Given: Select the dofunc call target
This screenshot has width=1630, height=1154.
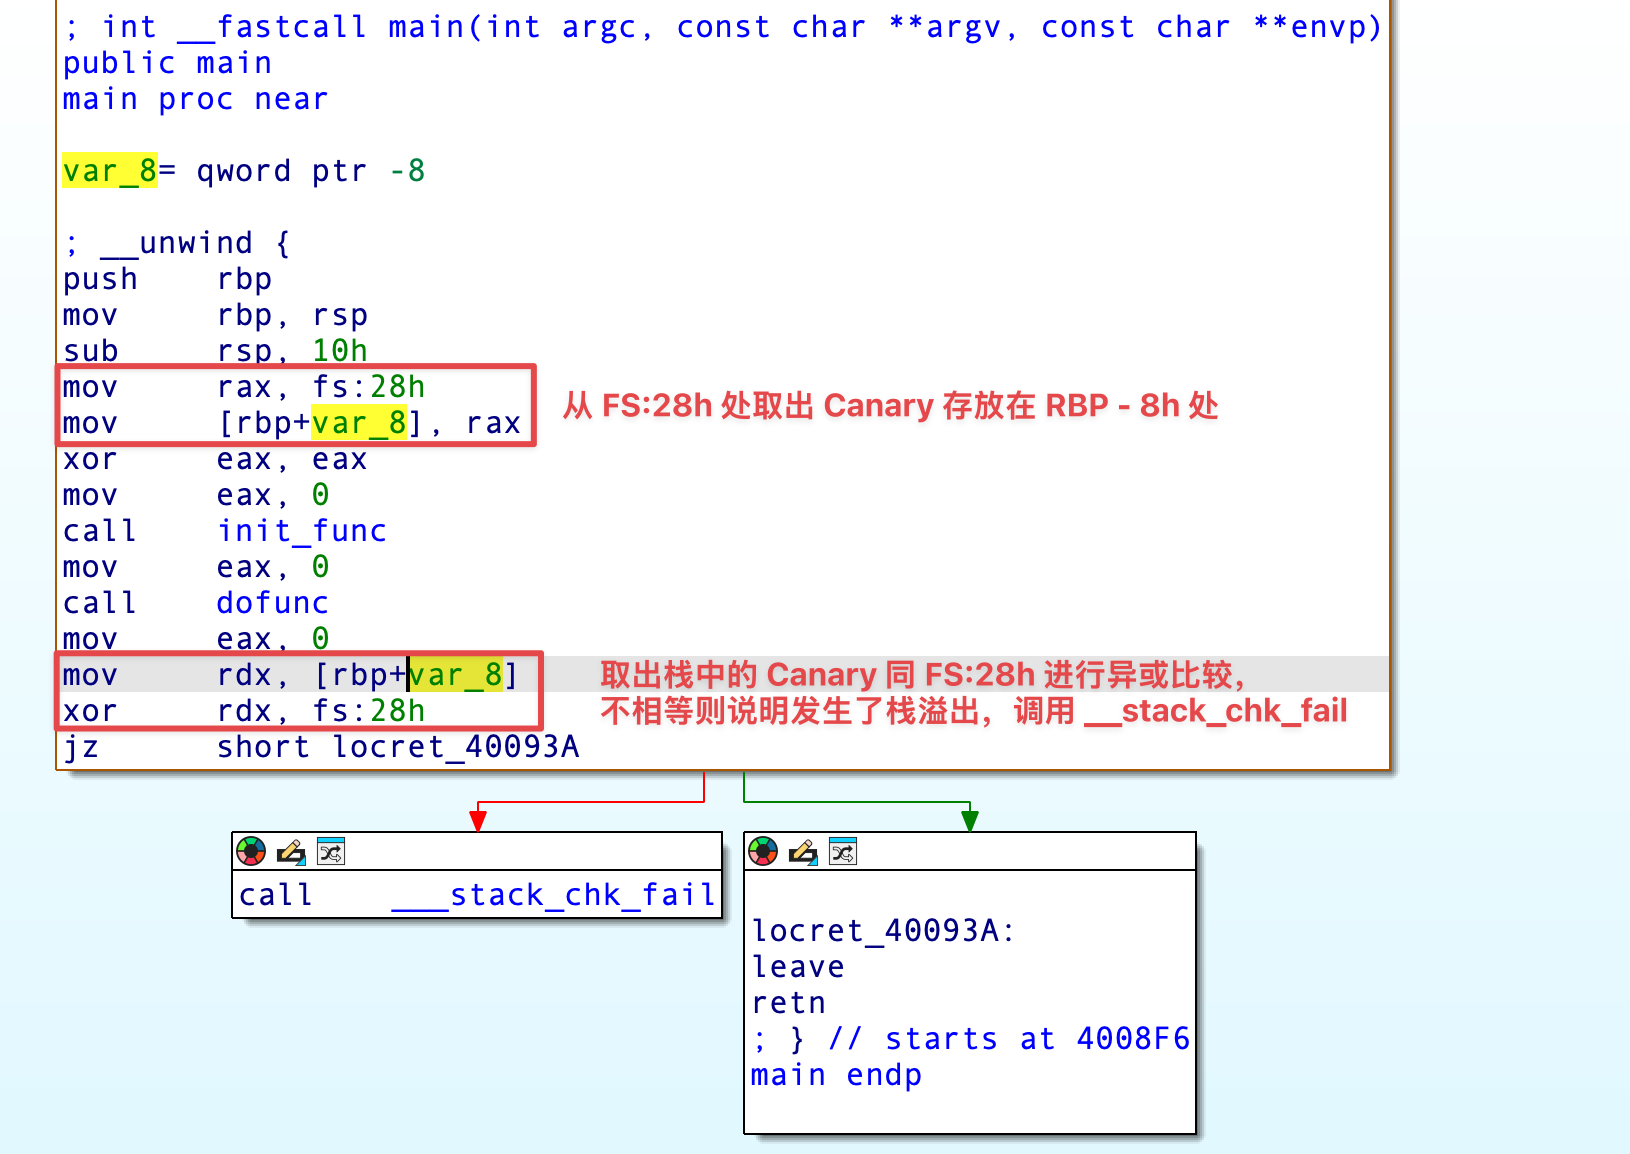Looking at the screenshot, I should point(273,603).
